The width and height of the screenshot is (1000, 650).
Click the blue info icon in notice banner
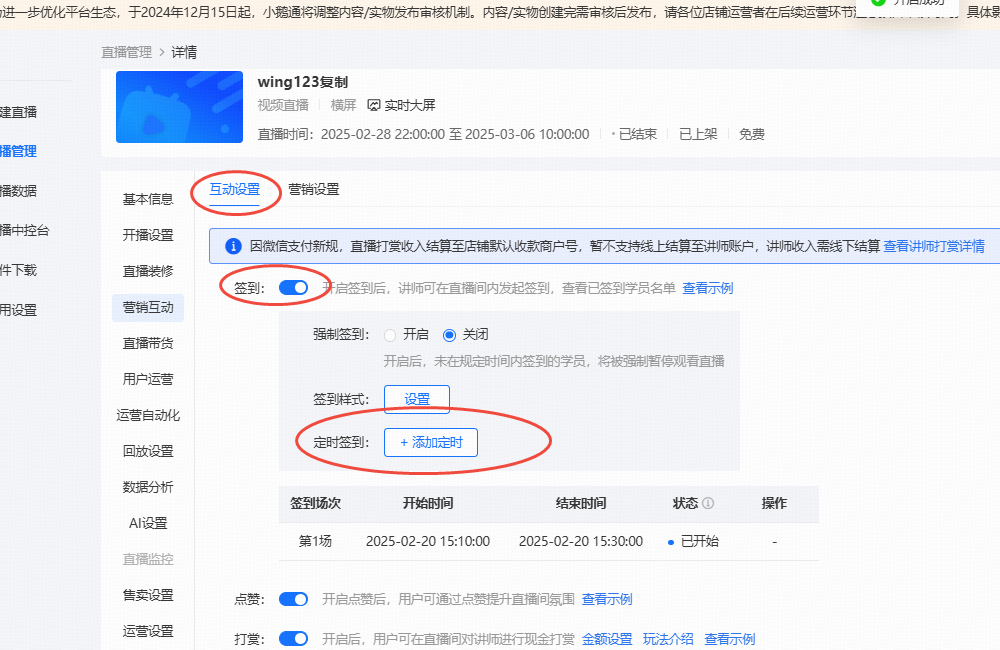[x=233, y=246]
